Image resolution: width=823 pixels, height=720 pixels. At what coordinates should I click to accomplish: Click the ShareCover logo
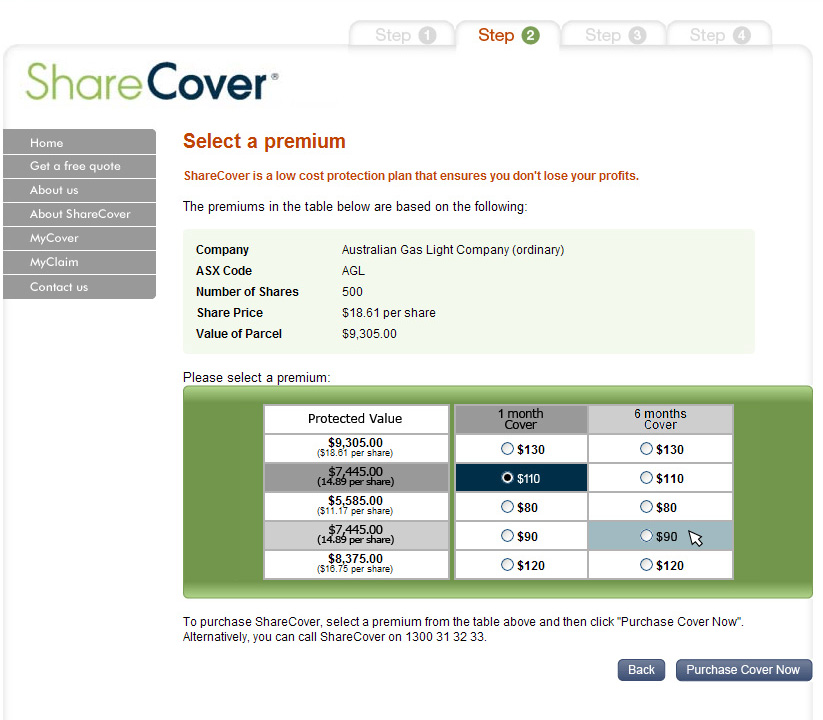[x=152, y=81]
